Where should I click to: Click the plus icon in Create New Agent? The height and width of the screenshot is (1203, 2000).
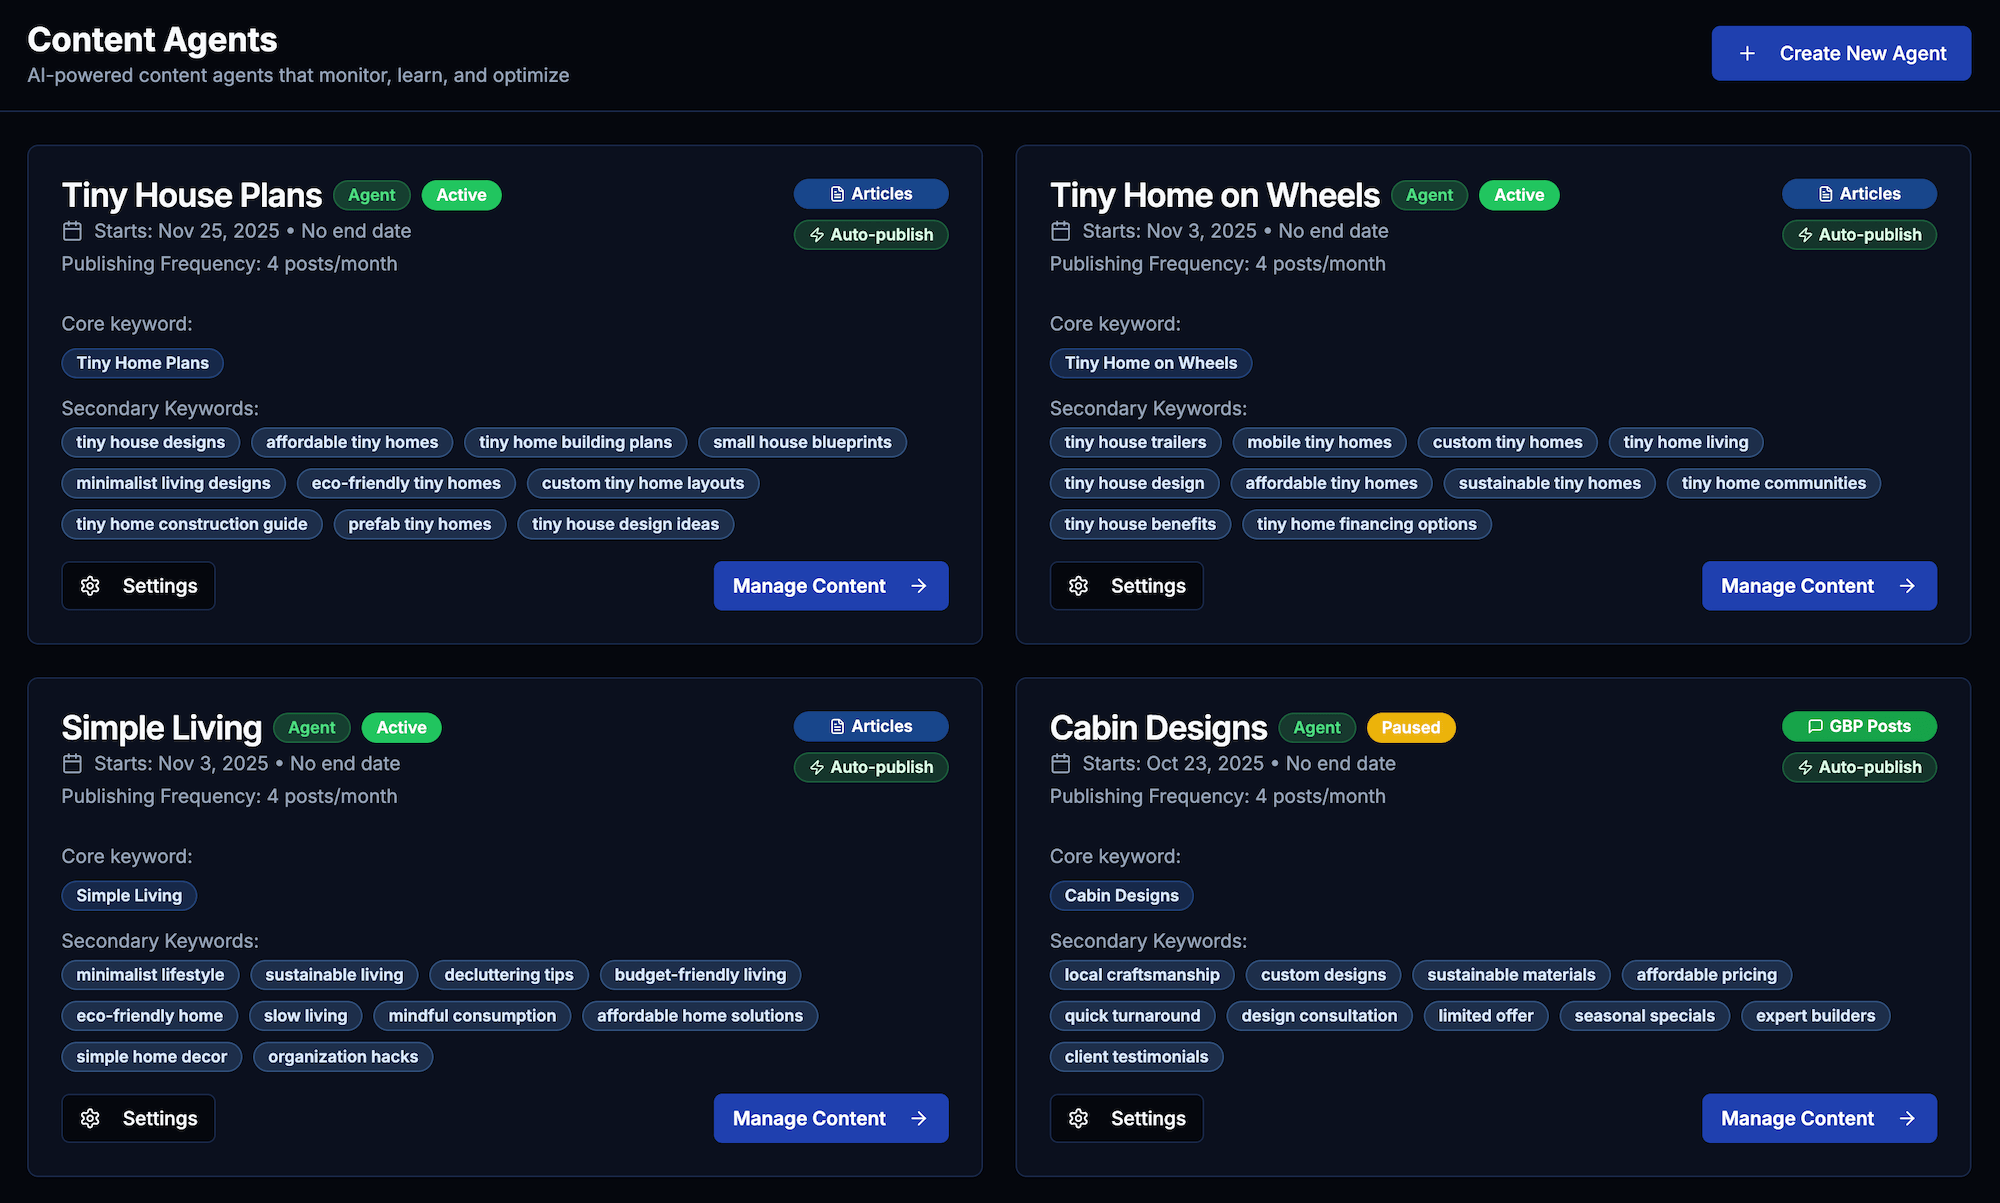(1747, 54)
